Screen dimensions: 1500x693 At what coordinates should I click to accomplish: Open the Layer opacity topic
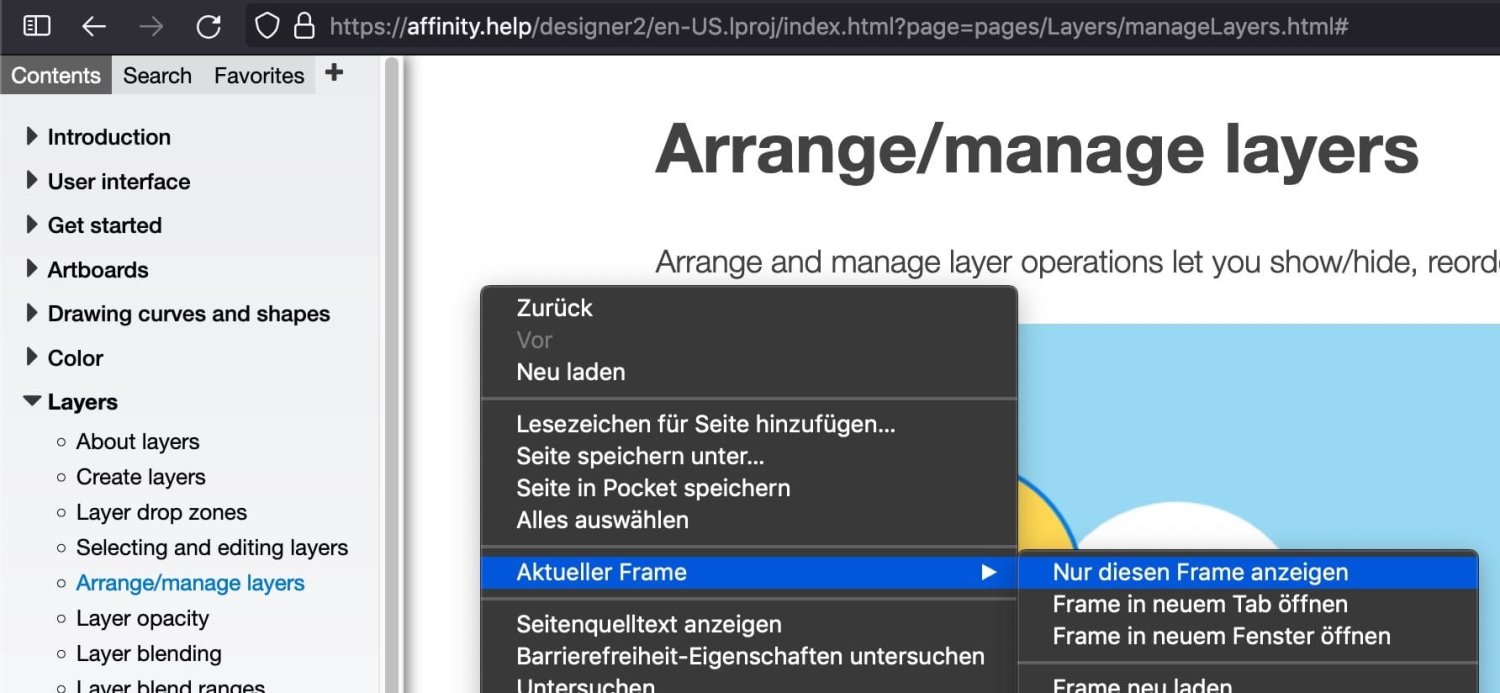point(142,618)
